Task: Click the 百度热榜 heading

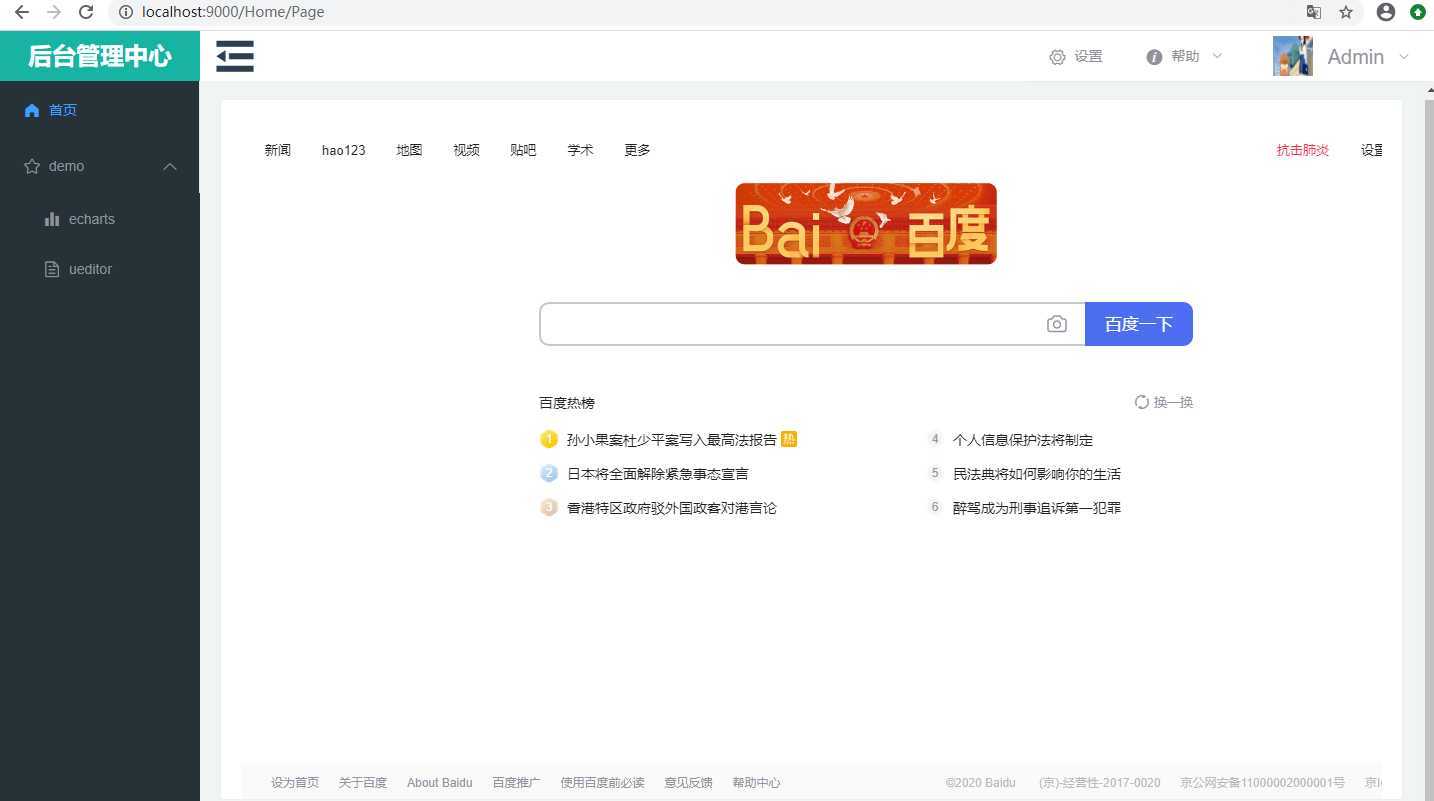Action: (567, 403)
